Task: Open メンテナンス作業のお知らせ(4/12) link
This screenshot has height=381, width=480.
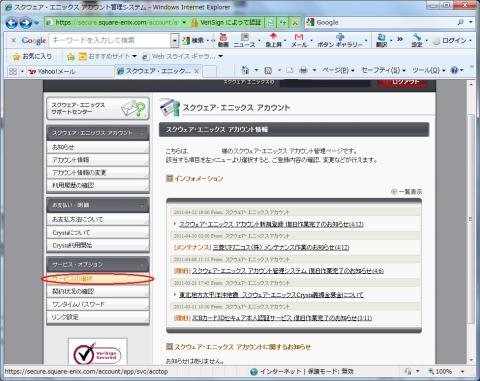Action: tap(281, 248)
